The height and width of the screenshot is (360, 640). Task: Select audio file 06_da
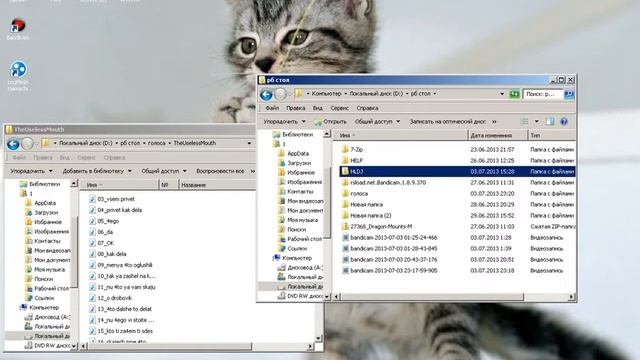click(101, 232)
